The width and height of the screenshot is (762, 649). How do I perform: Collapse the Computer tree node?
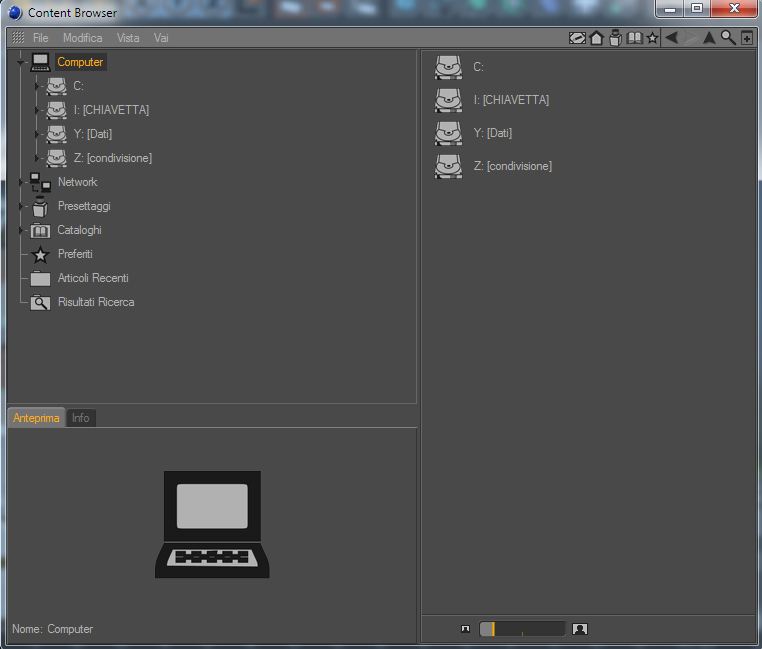pyautogui.click(x=20, y=62)
